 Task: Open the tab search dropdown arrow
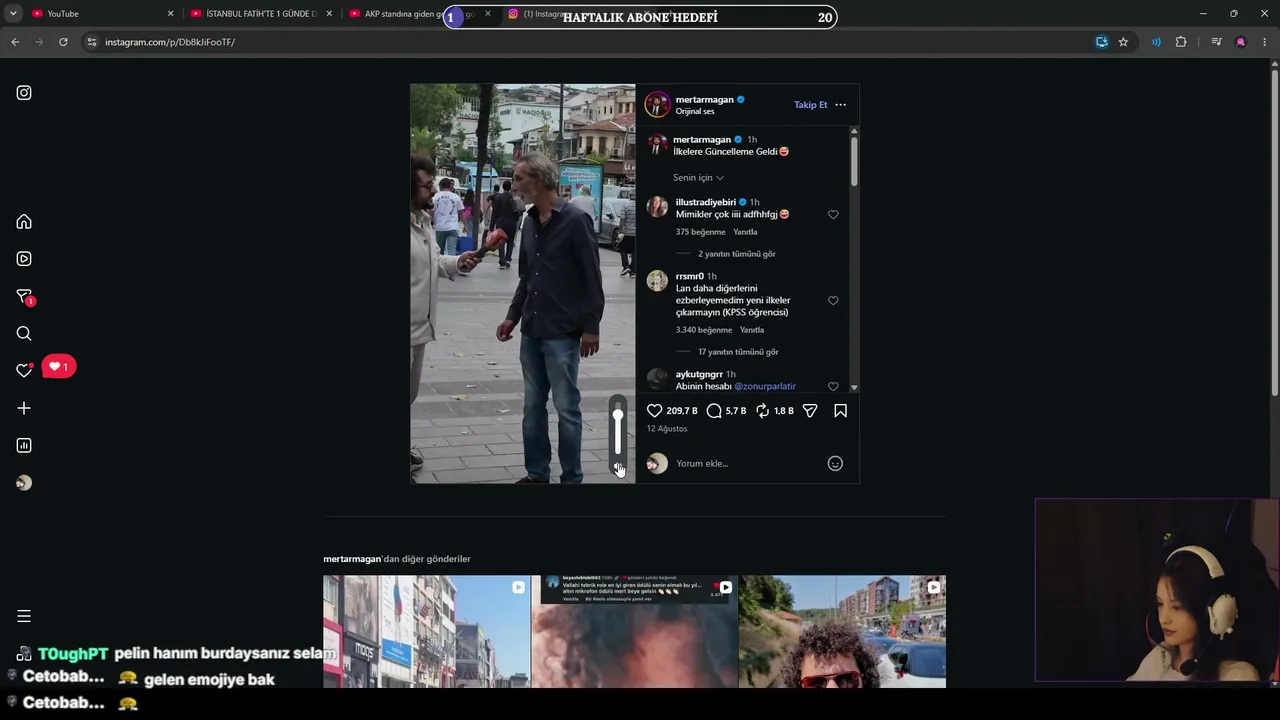13,14
